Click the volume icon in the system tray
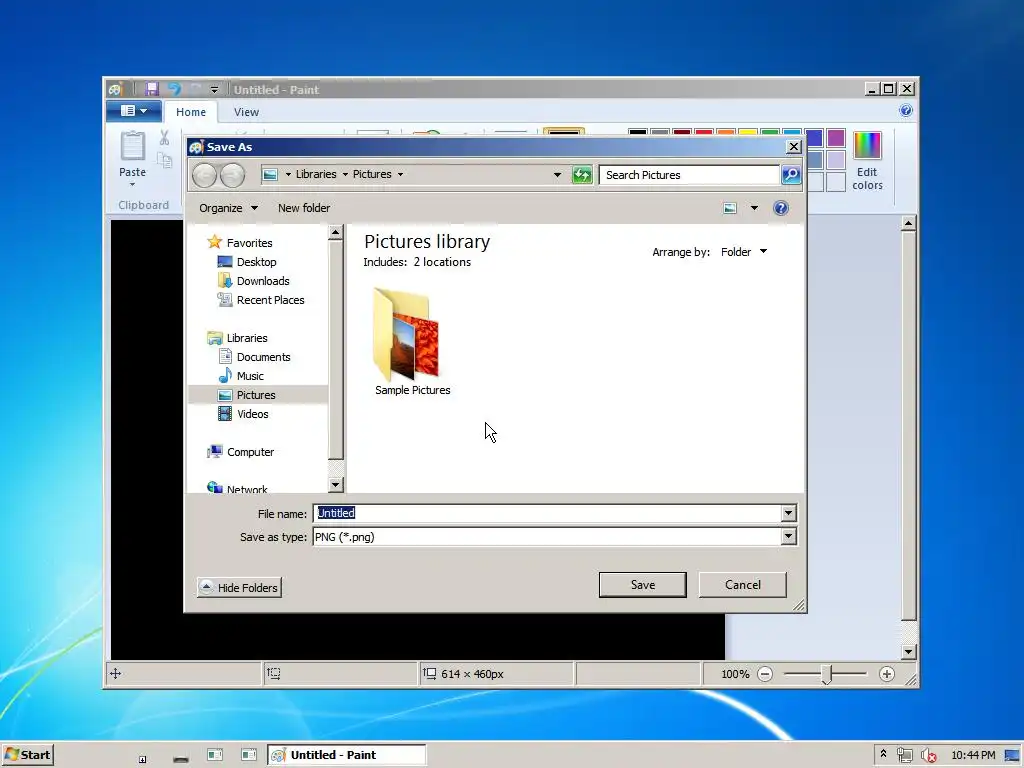1024x768 pixels. tap(928, 755)
